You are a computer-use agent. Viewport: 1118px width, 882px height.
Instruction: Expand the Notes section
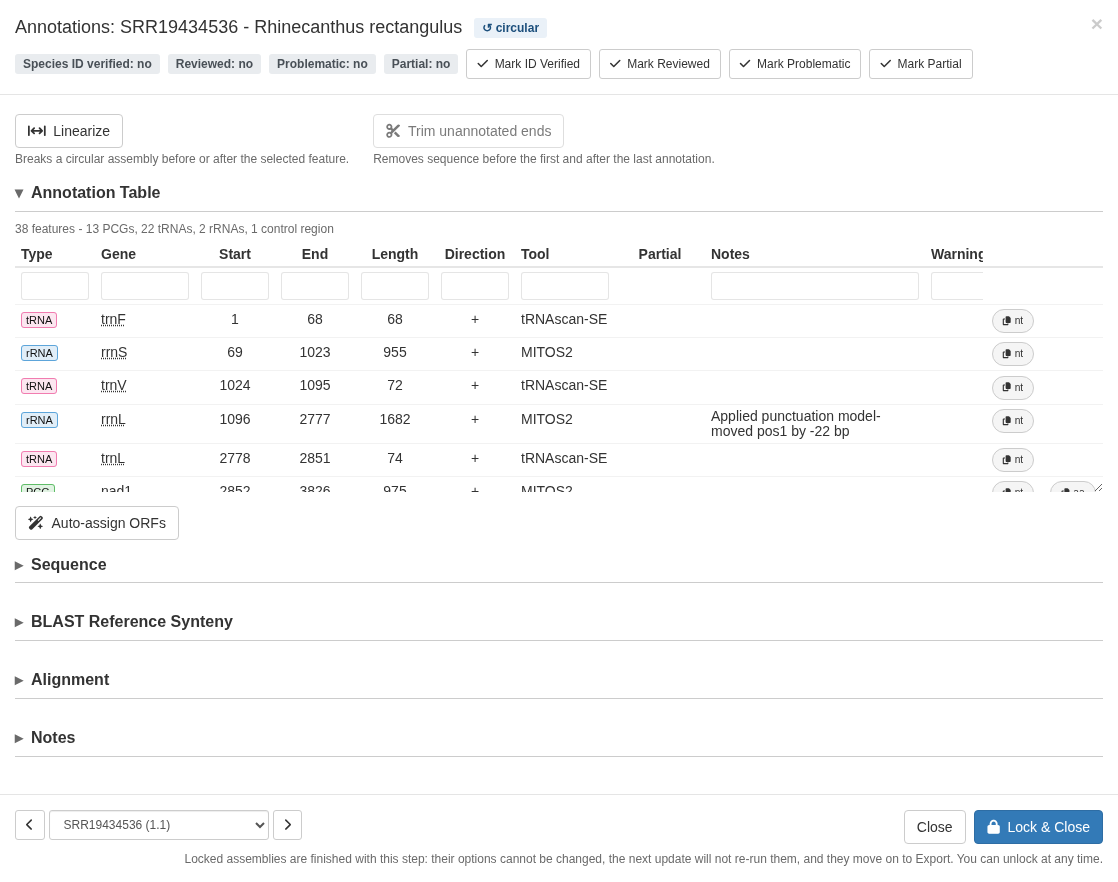pyautogui.click(x=45, y=737)
